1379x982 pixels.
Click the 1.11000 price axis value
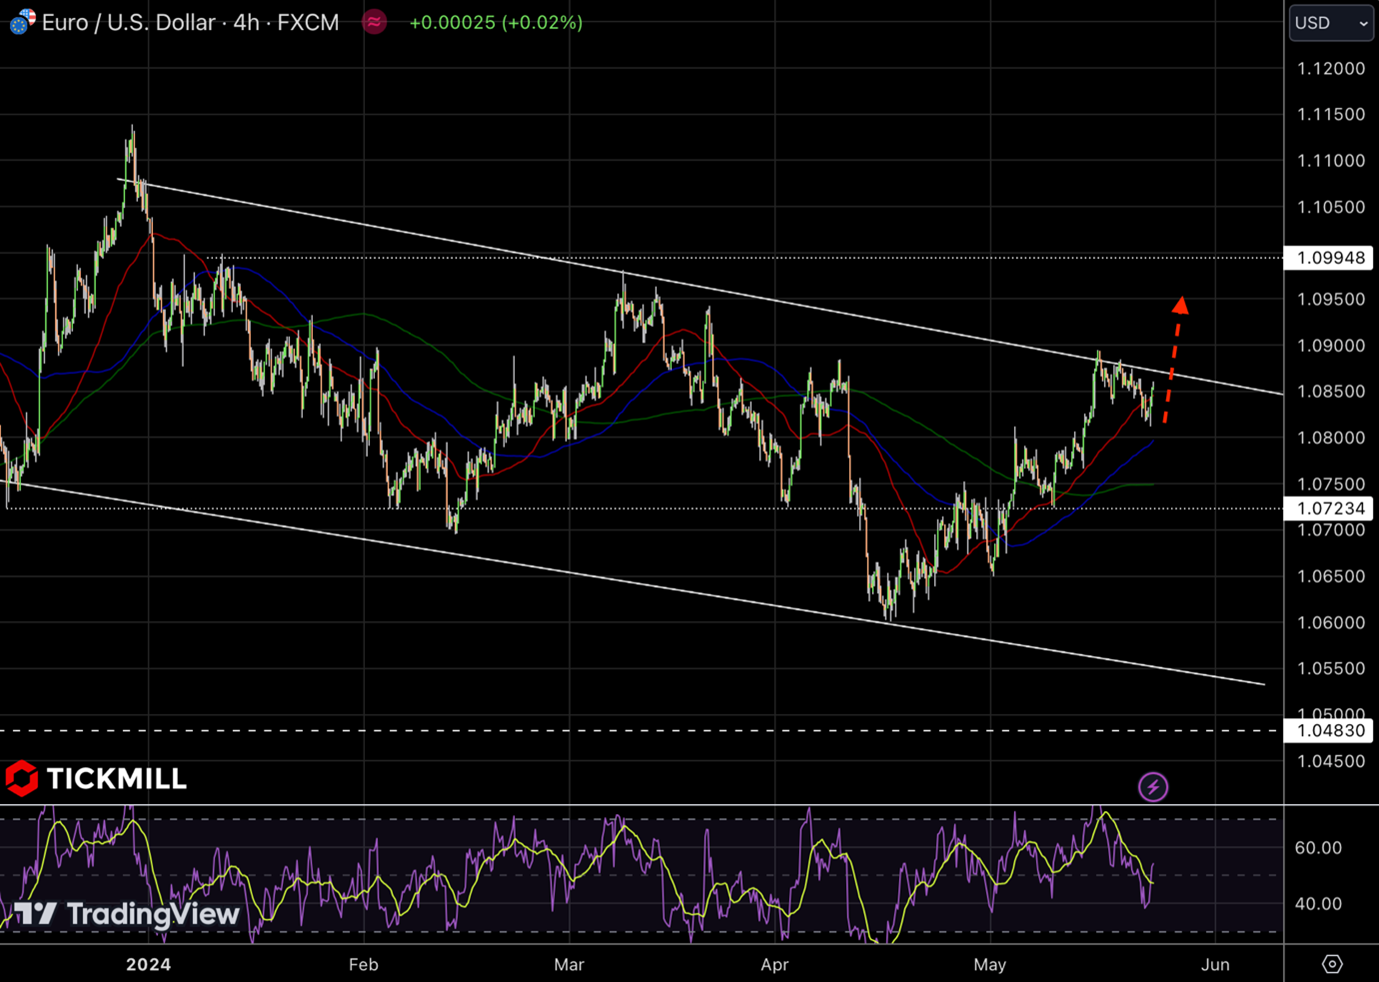click(1331, 160)
